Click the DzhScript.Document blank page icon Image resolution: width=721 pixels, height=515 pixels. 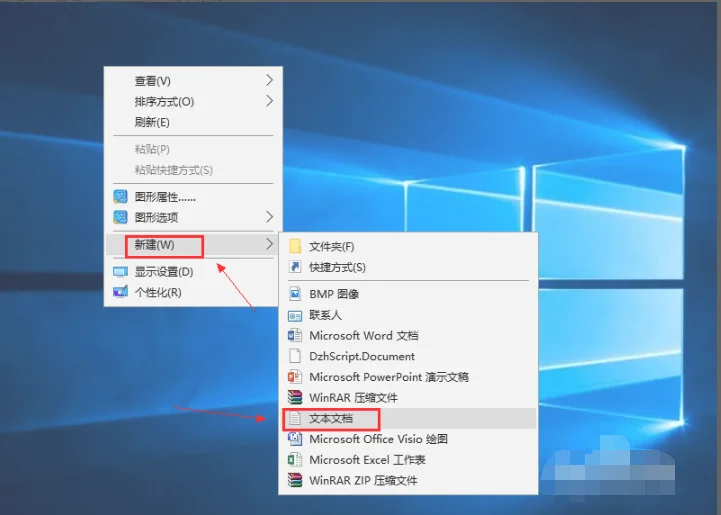295,356
